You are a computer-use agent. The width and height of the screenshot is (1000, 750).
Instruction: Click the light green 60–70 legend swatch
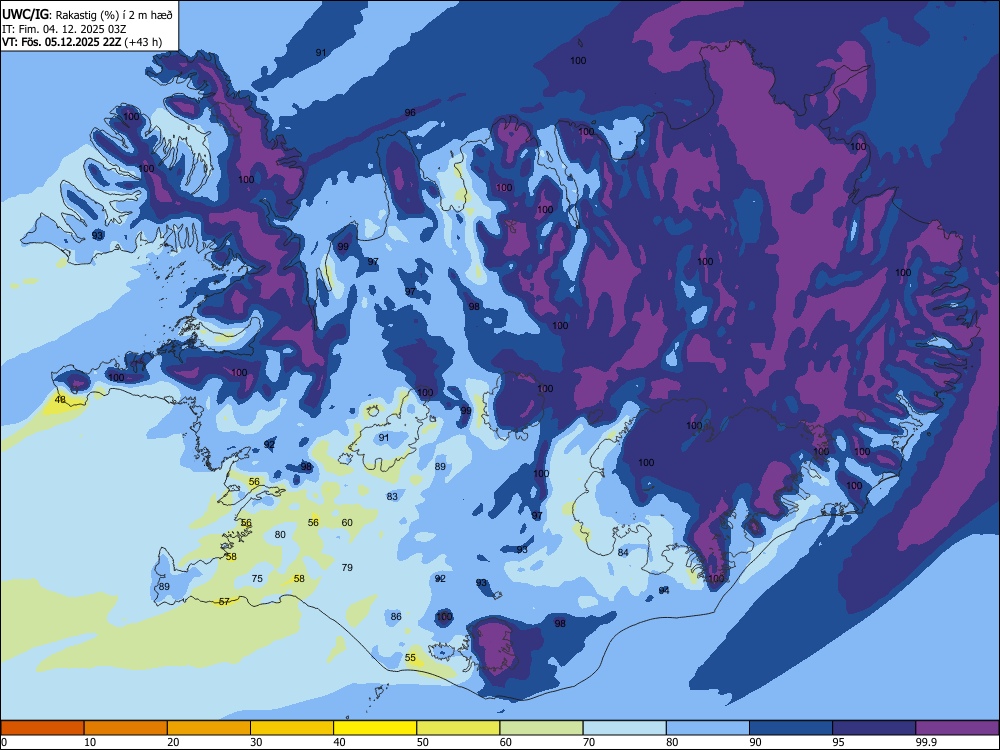[541, 728]
